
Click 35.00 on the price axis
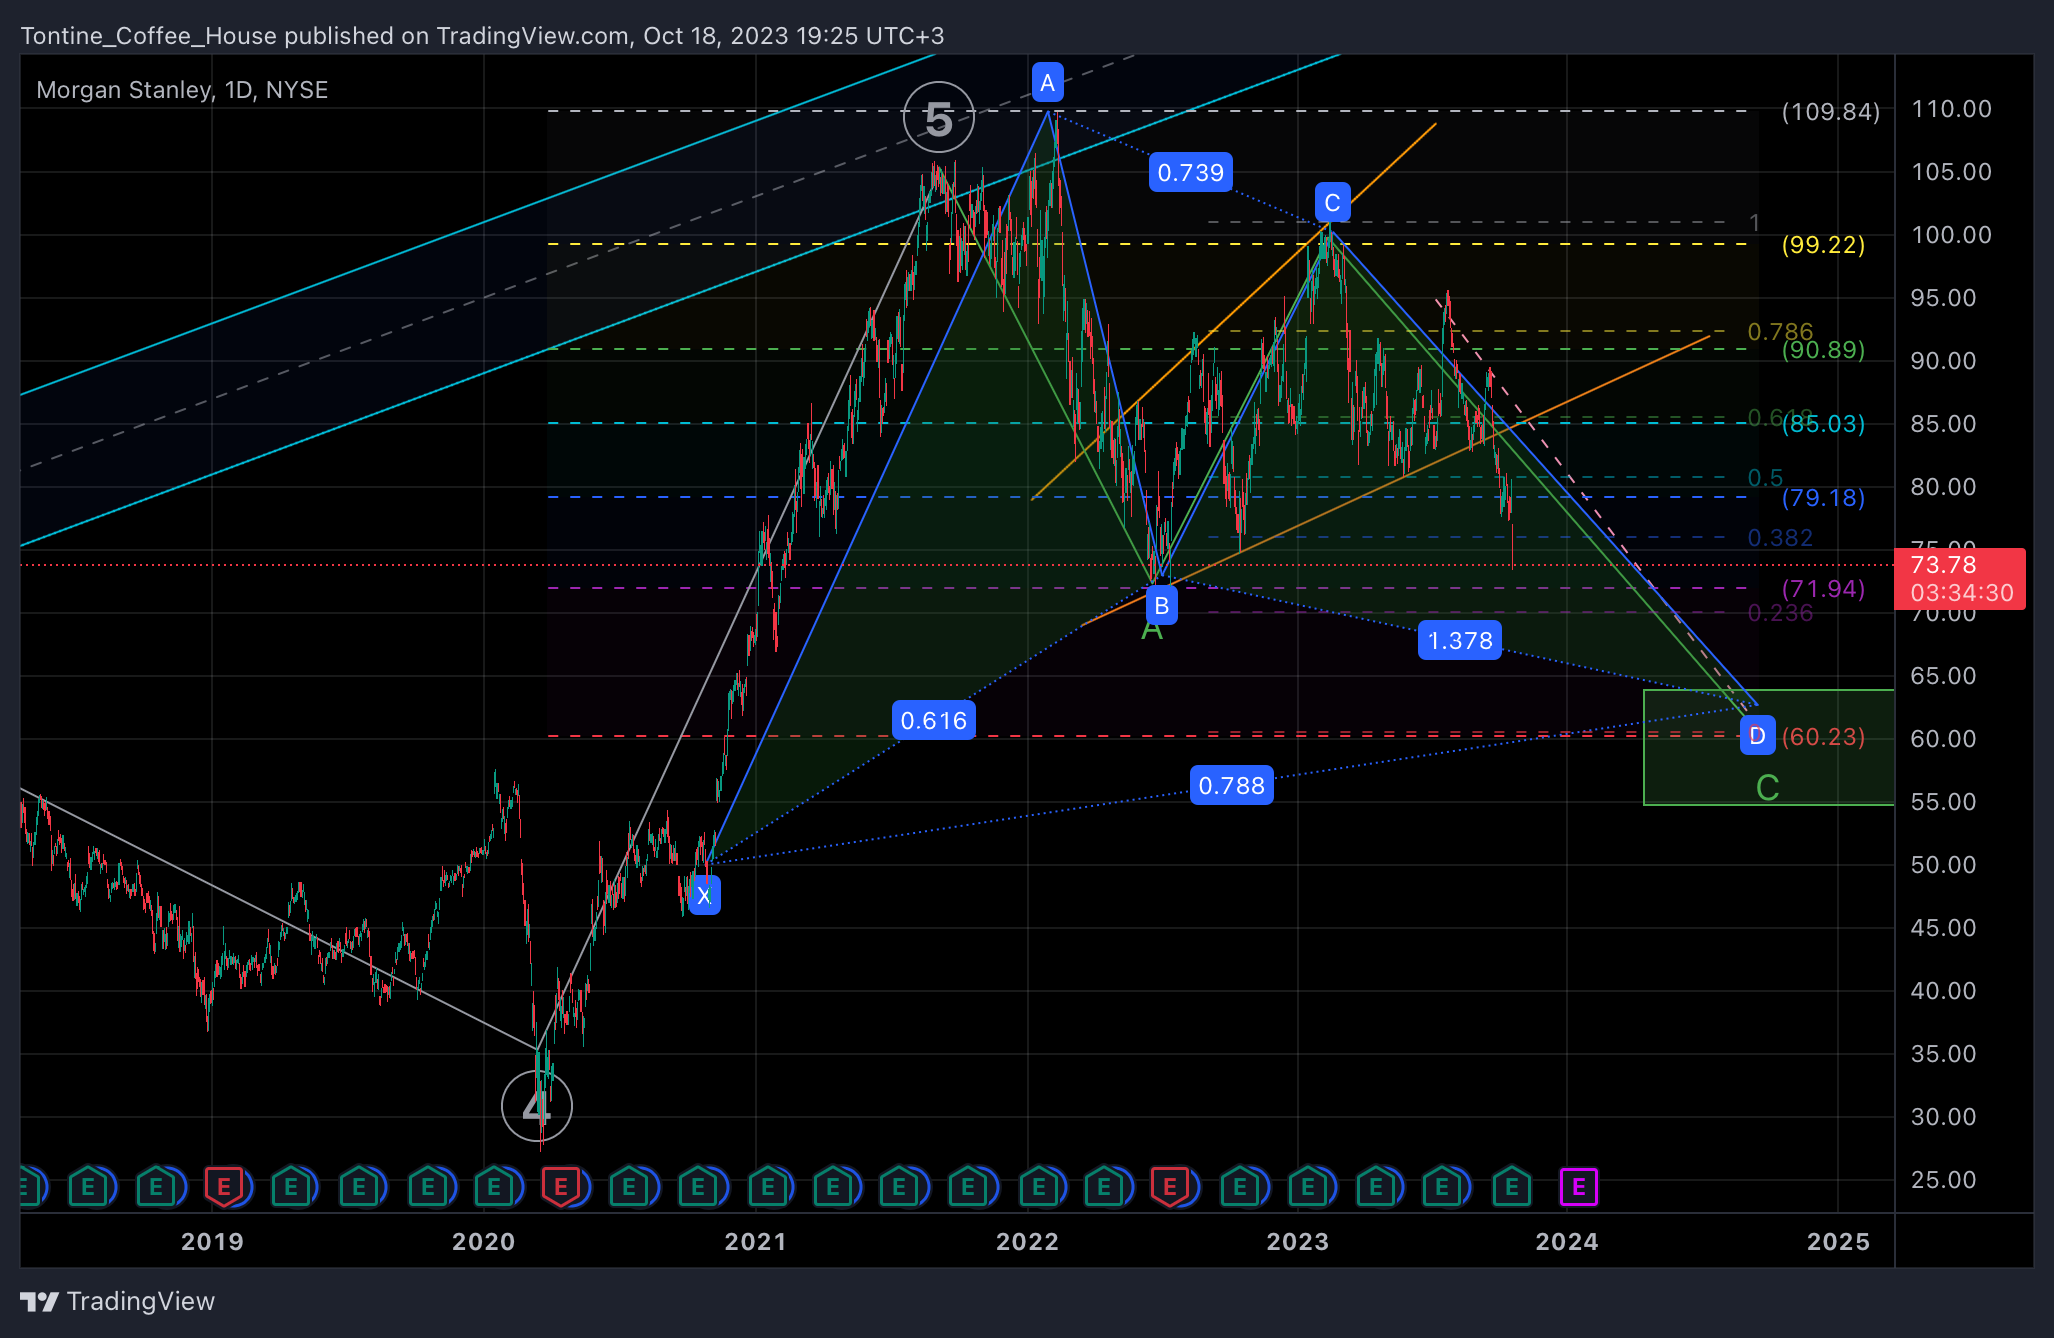pos(1943,1054)
